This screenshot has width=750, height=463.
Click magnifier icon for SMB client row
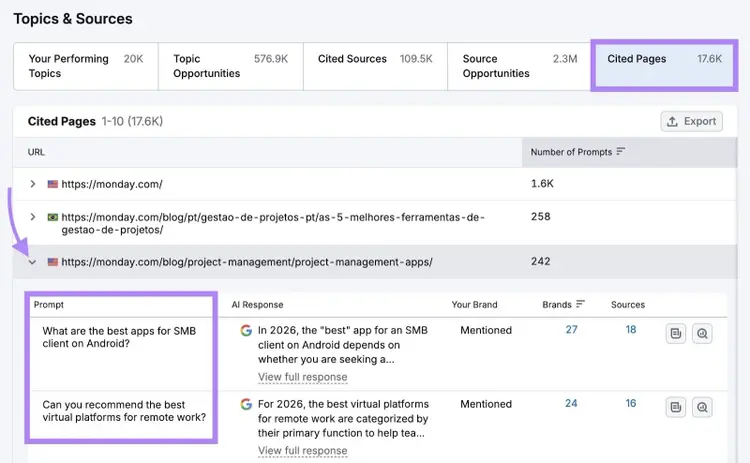[x=702, y=333]
